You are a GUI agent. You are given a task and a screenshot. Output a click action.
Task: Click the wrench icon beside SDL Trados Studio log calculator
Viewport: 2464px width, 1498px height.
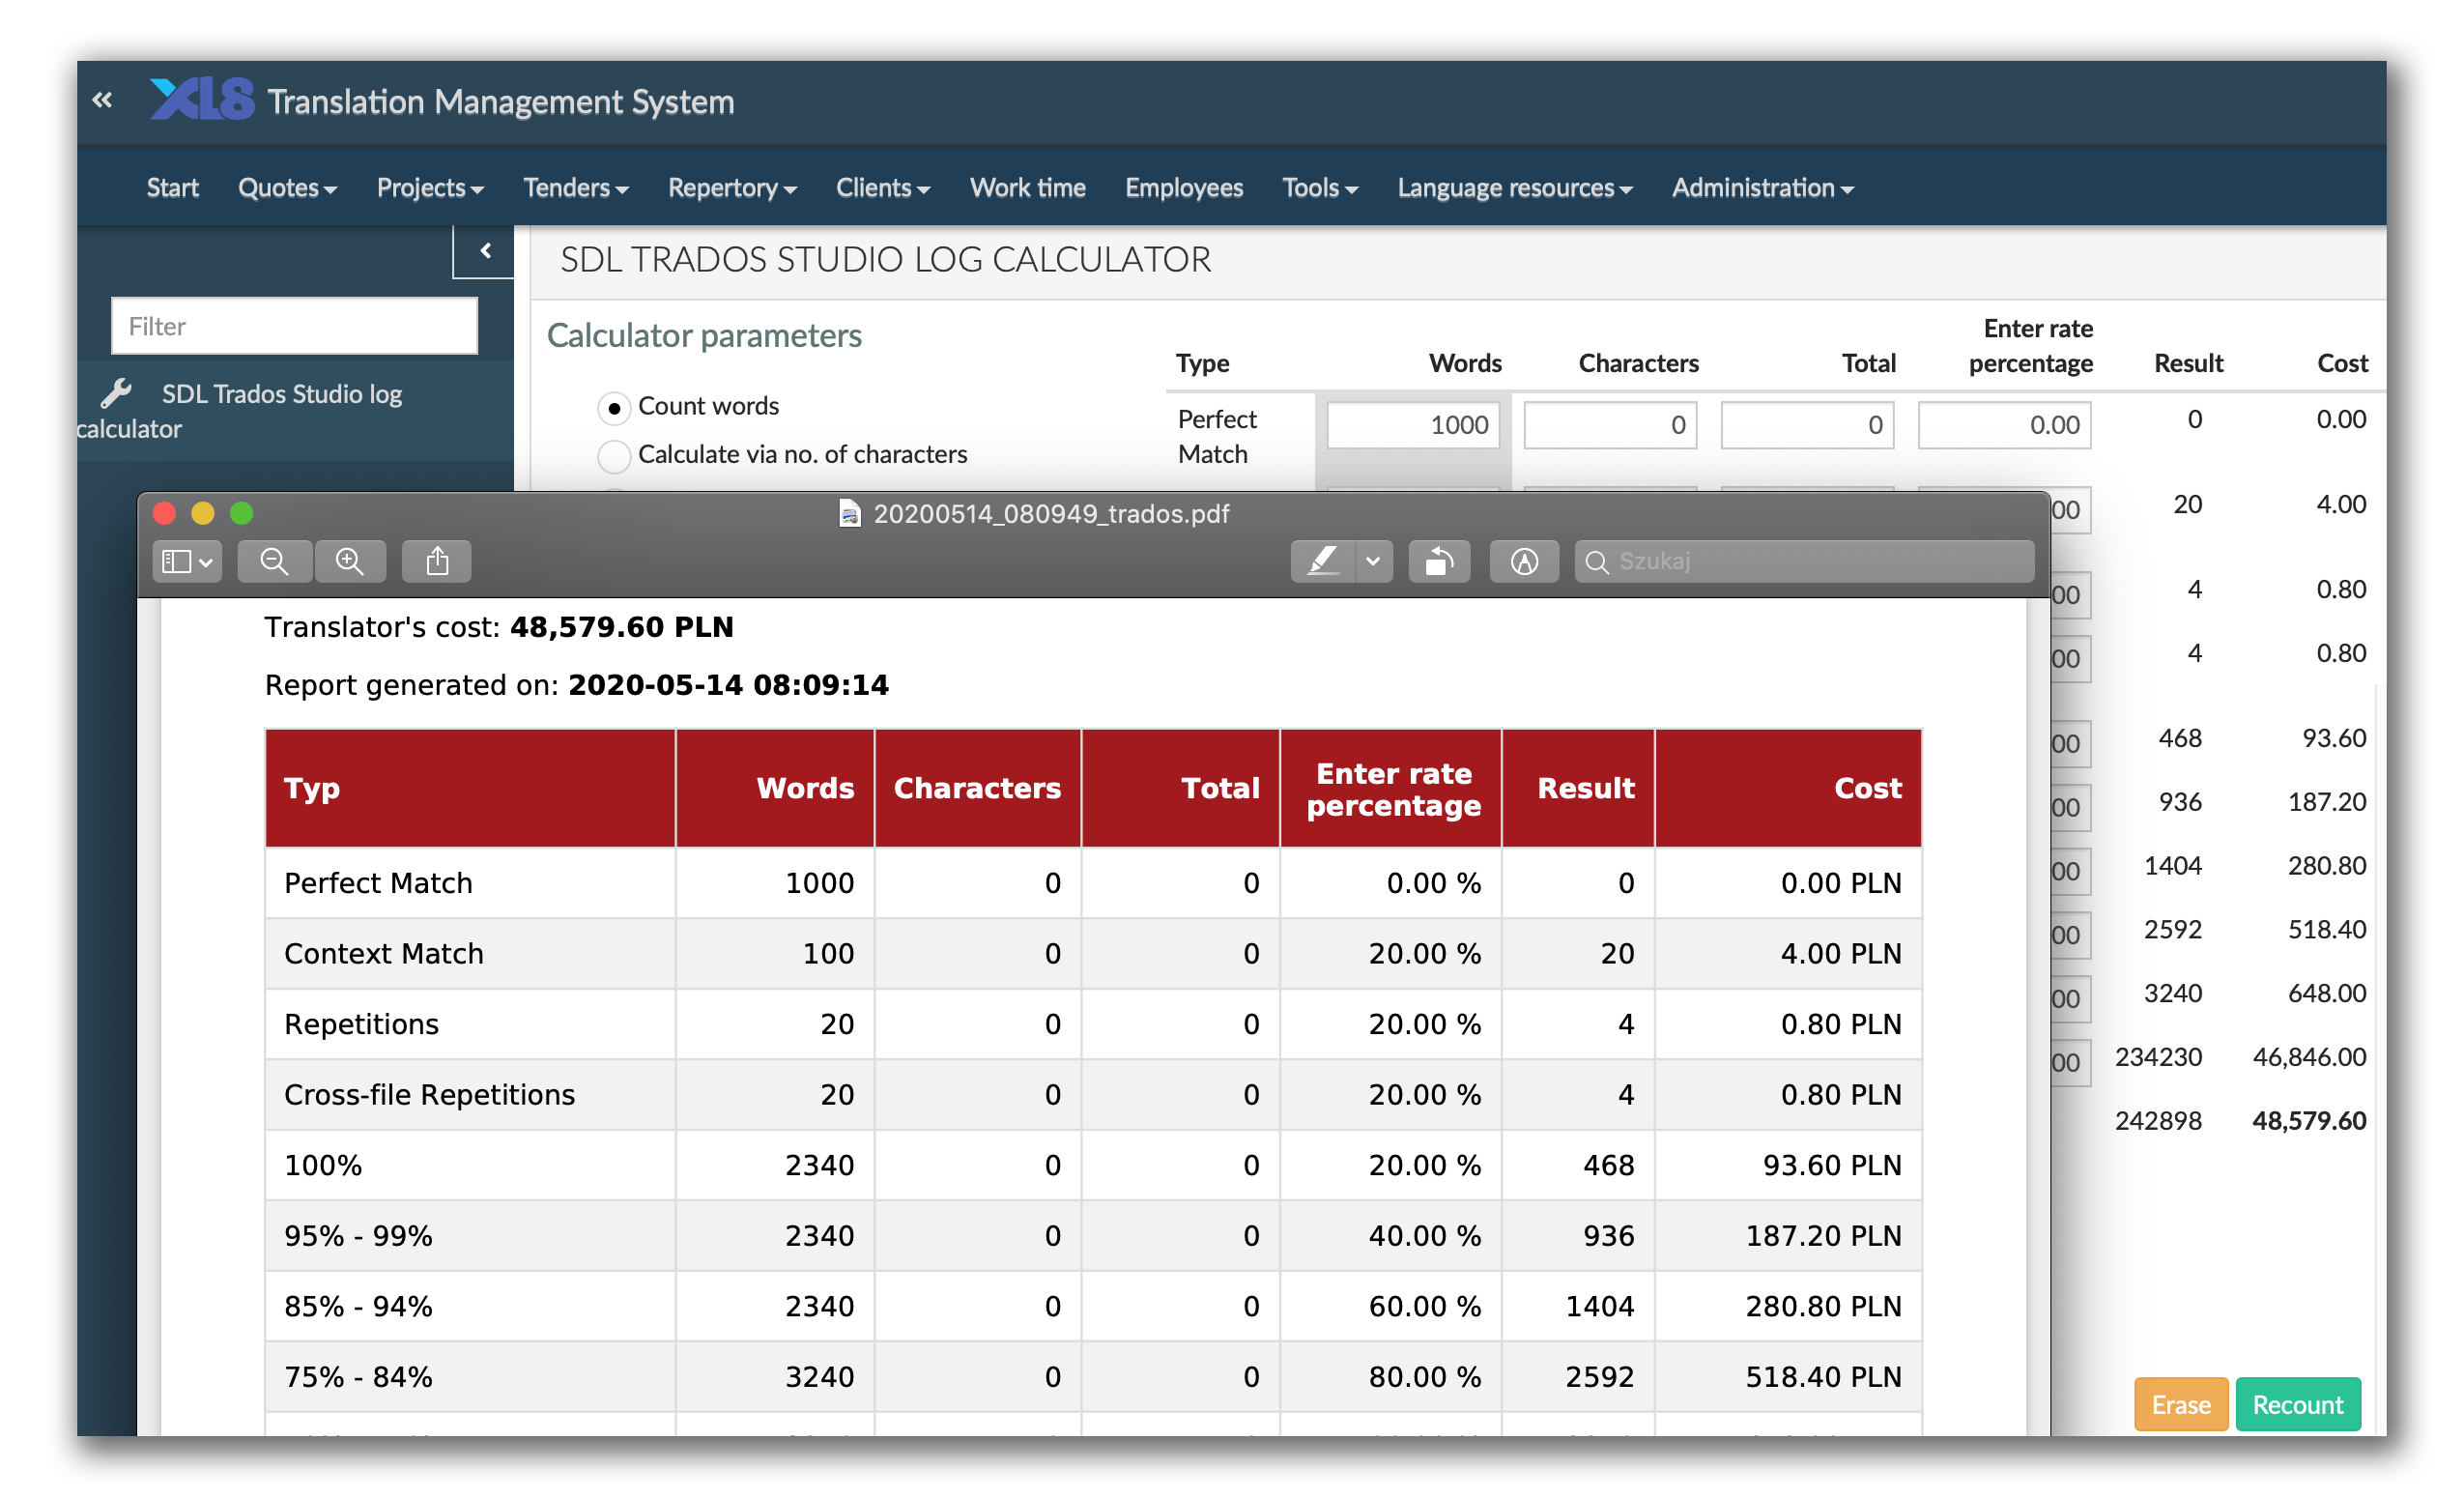tap(117, 394)
